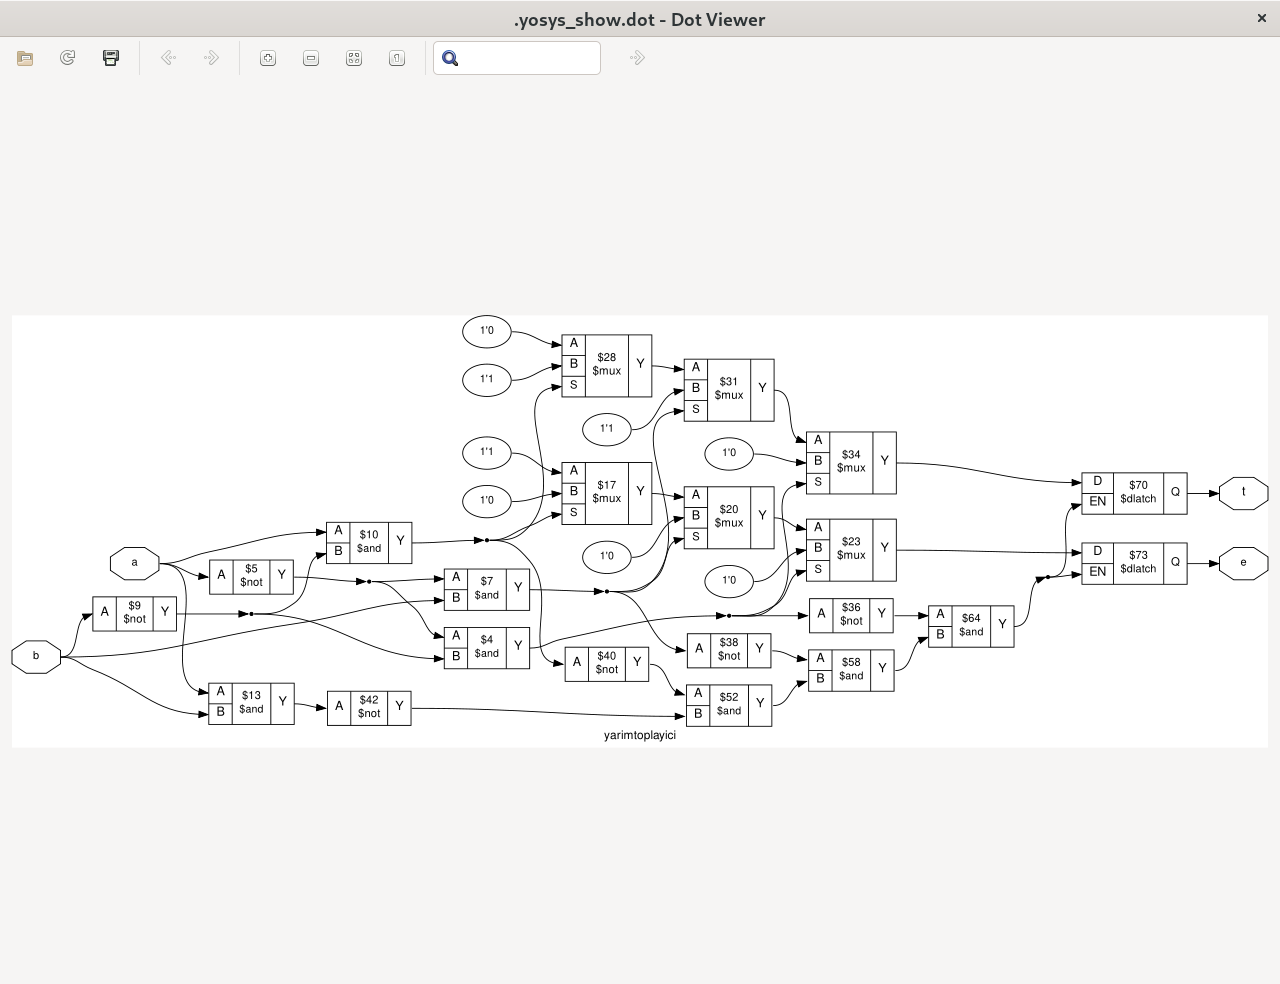Fit the graph to the window
The height and width of the screenshot is (984, 1280).
(x=354, y=58)
